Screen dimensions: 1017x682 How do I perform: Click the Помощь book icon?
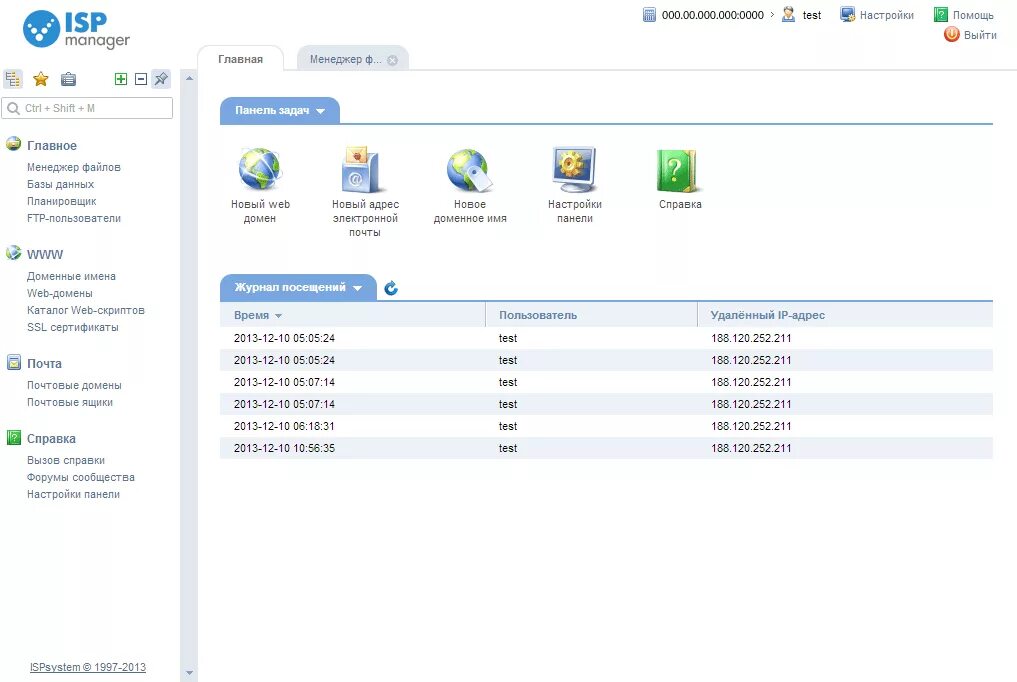[940, 14]
